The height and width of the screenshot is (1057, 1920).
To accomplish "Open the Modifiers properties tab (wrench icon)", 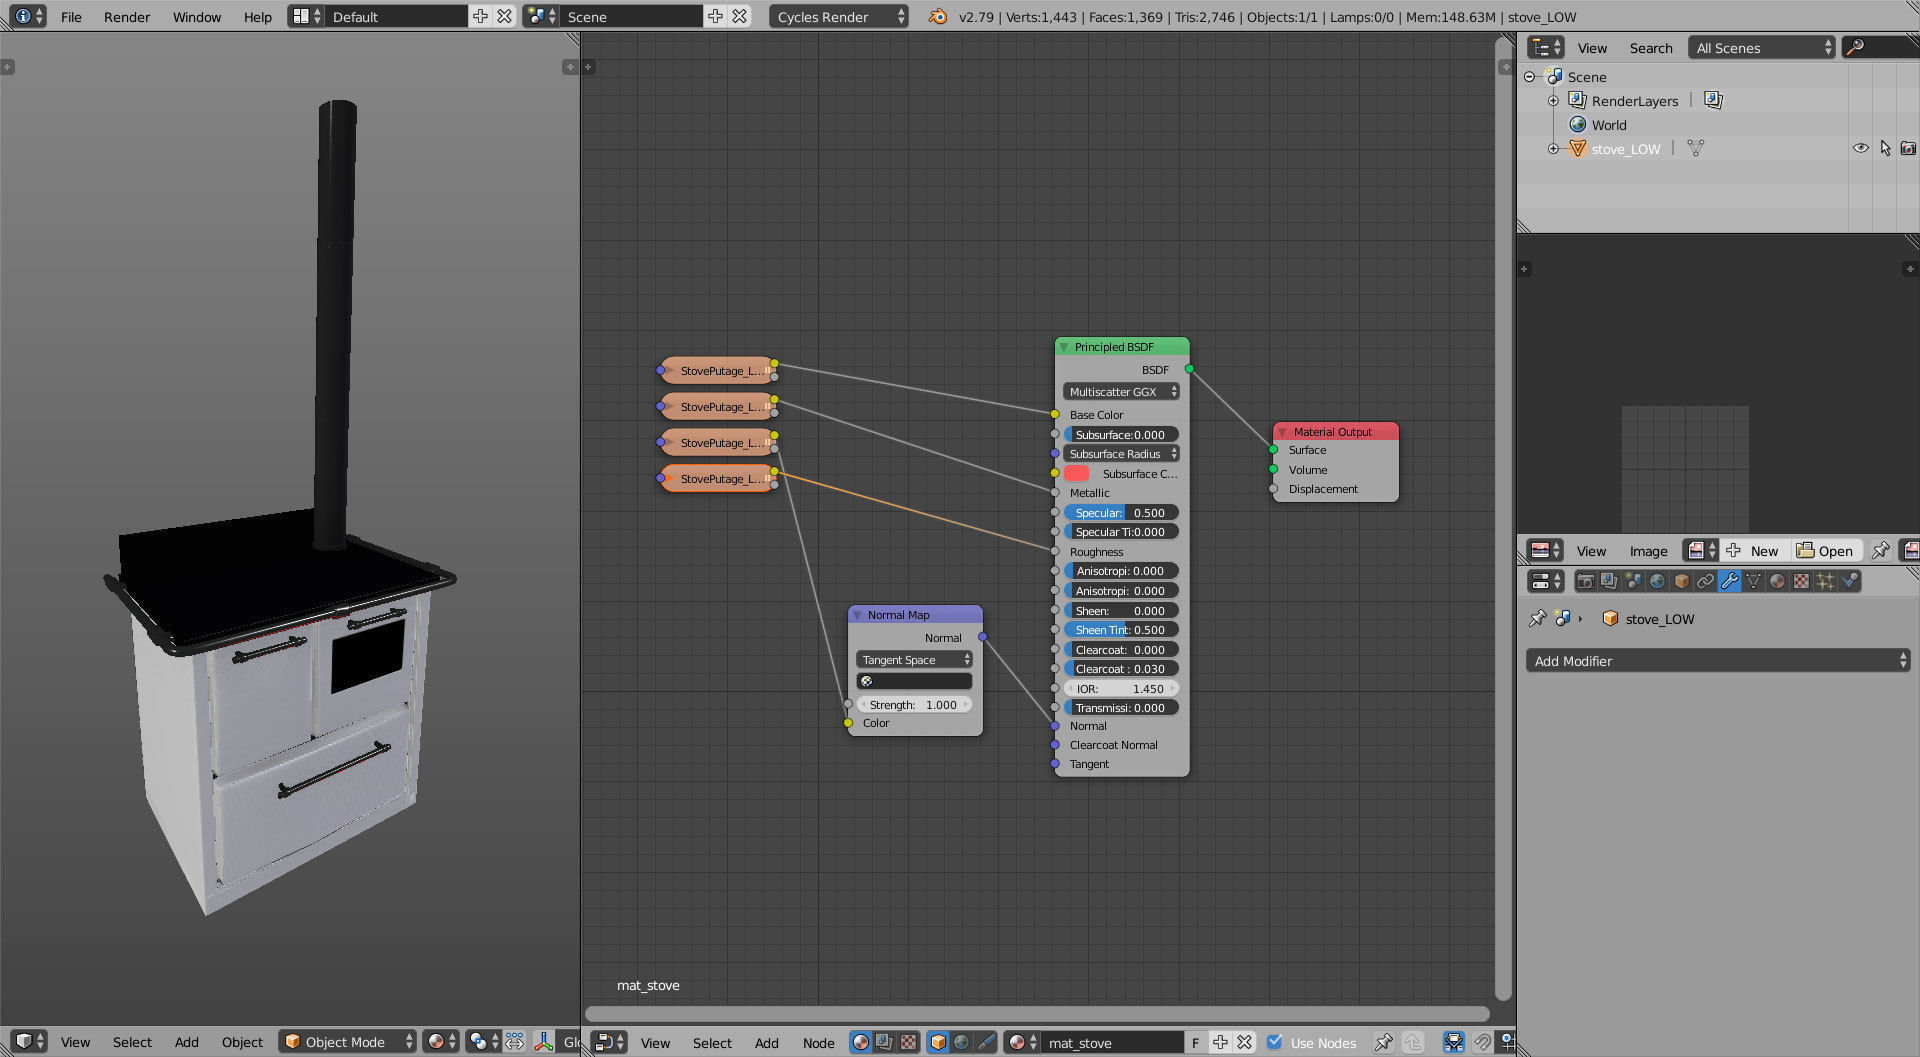I will tap(1729, 581).
